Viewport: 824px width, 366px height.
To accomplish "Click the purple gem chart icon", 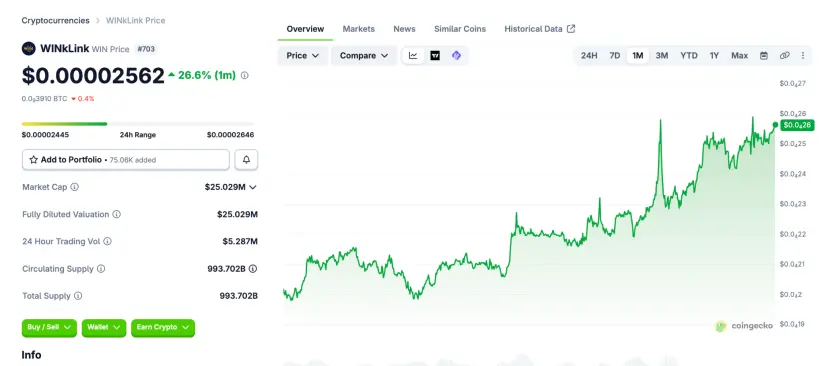I will [456, 56].
